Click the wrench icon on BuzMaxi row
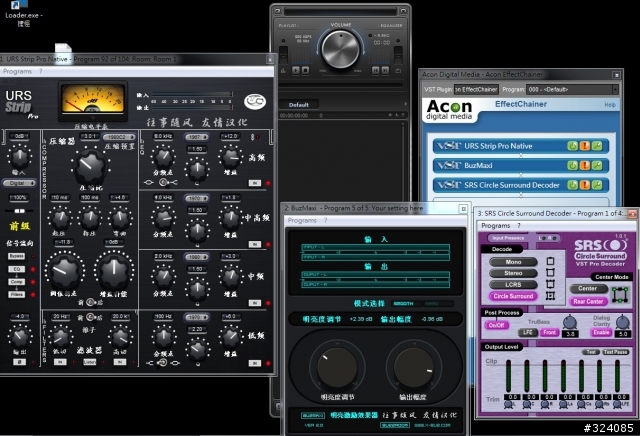The height and width of the screenshot is (436, 640). [x=597, y=165]
